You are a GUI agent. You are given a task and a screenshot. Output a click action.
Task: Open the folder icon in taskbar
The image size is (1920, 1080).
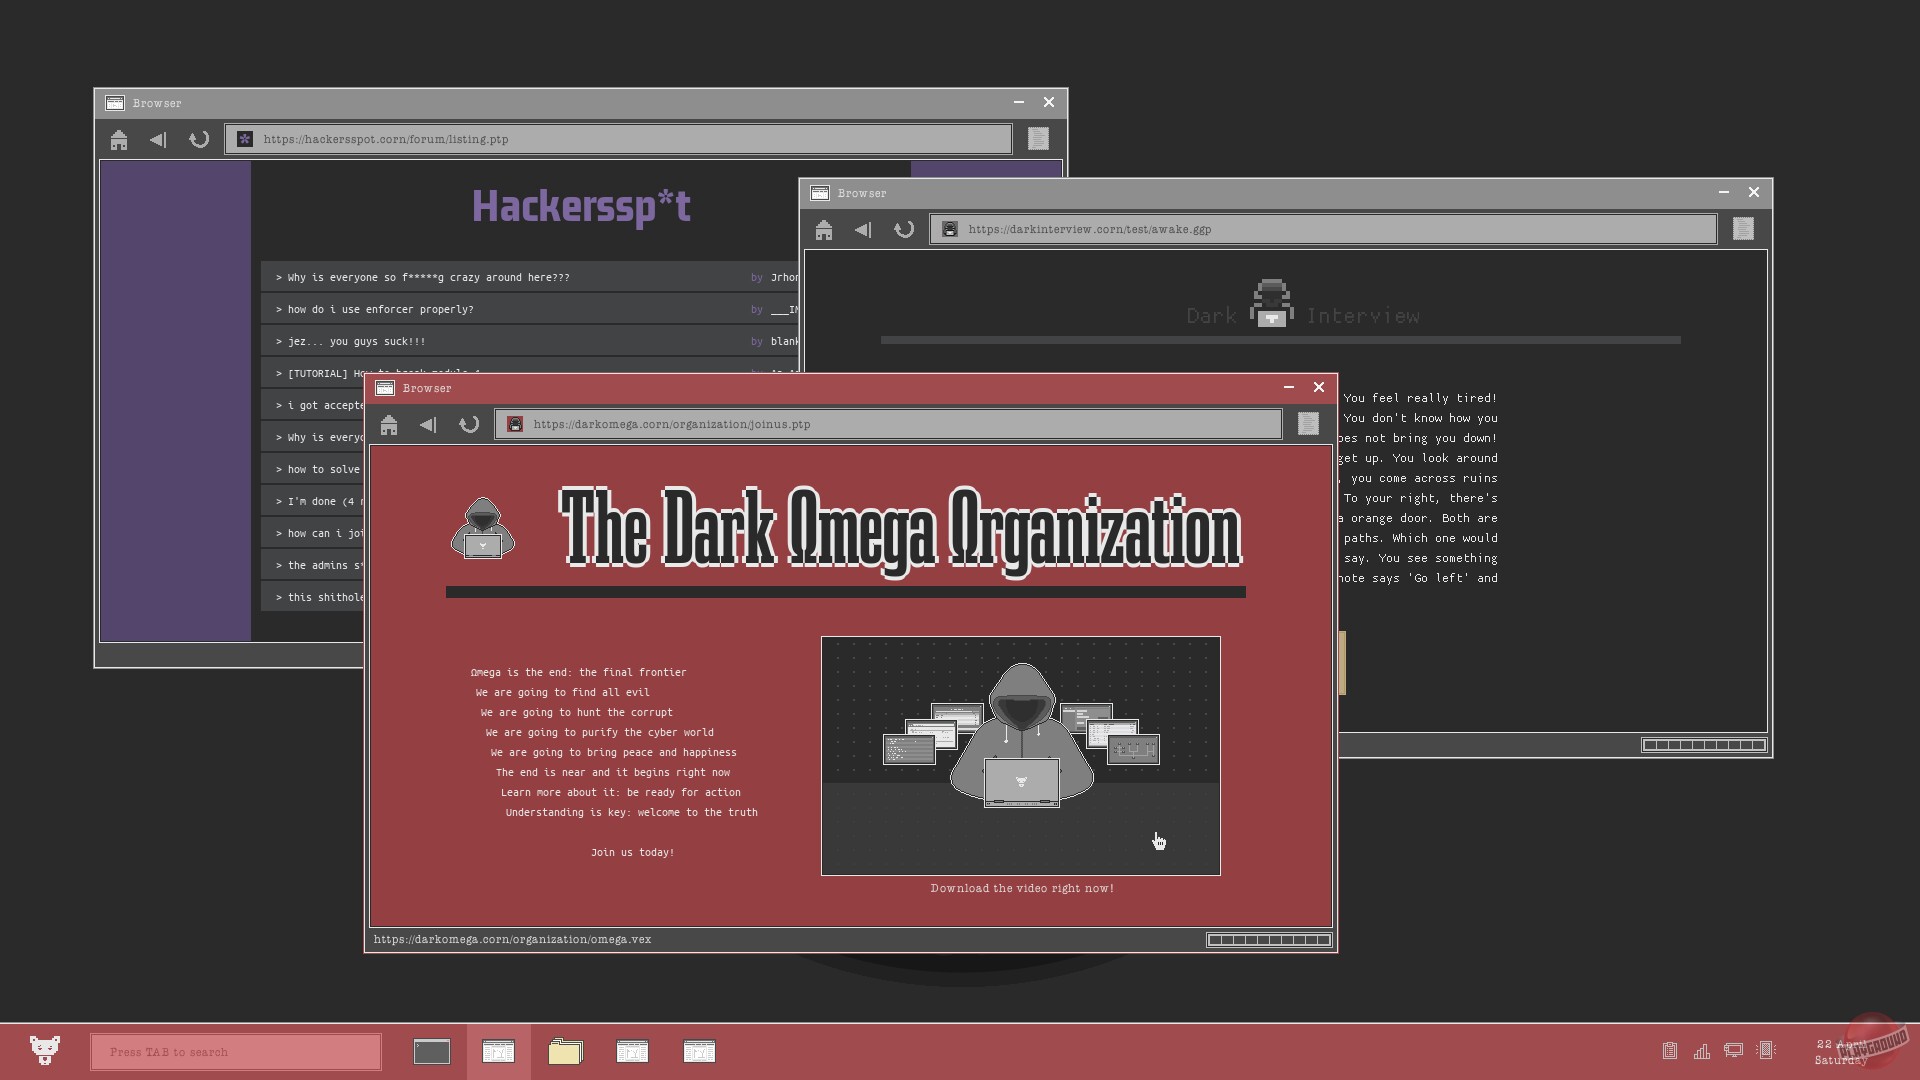(x=565, y=1051)
